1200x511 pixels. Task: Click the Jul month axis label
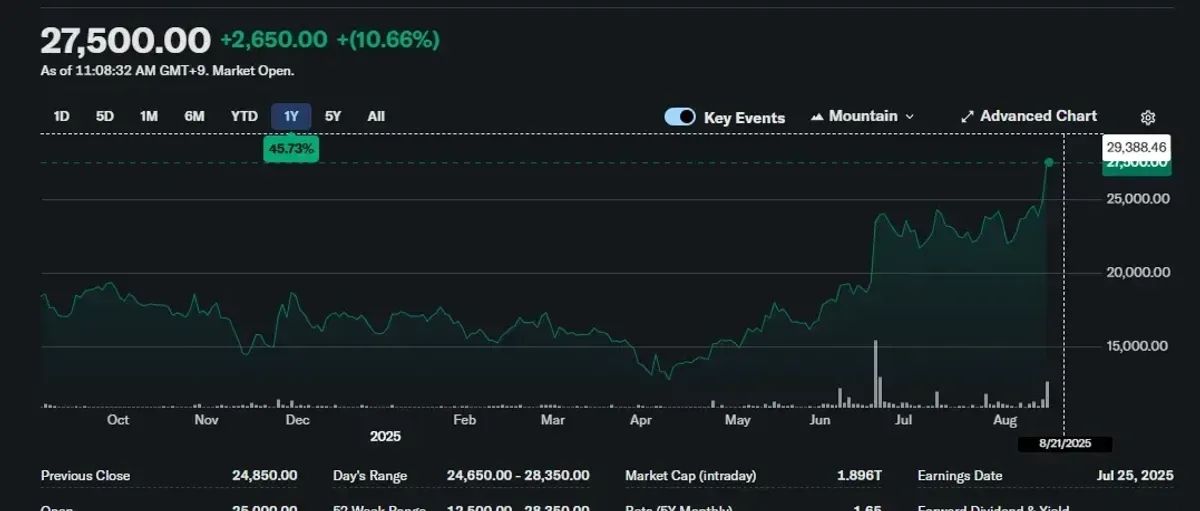pos(903,420)
